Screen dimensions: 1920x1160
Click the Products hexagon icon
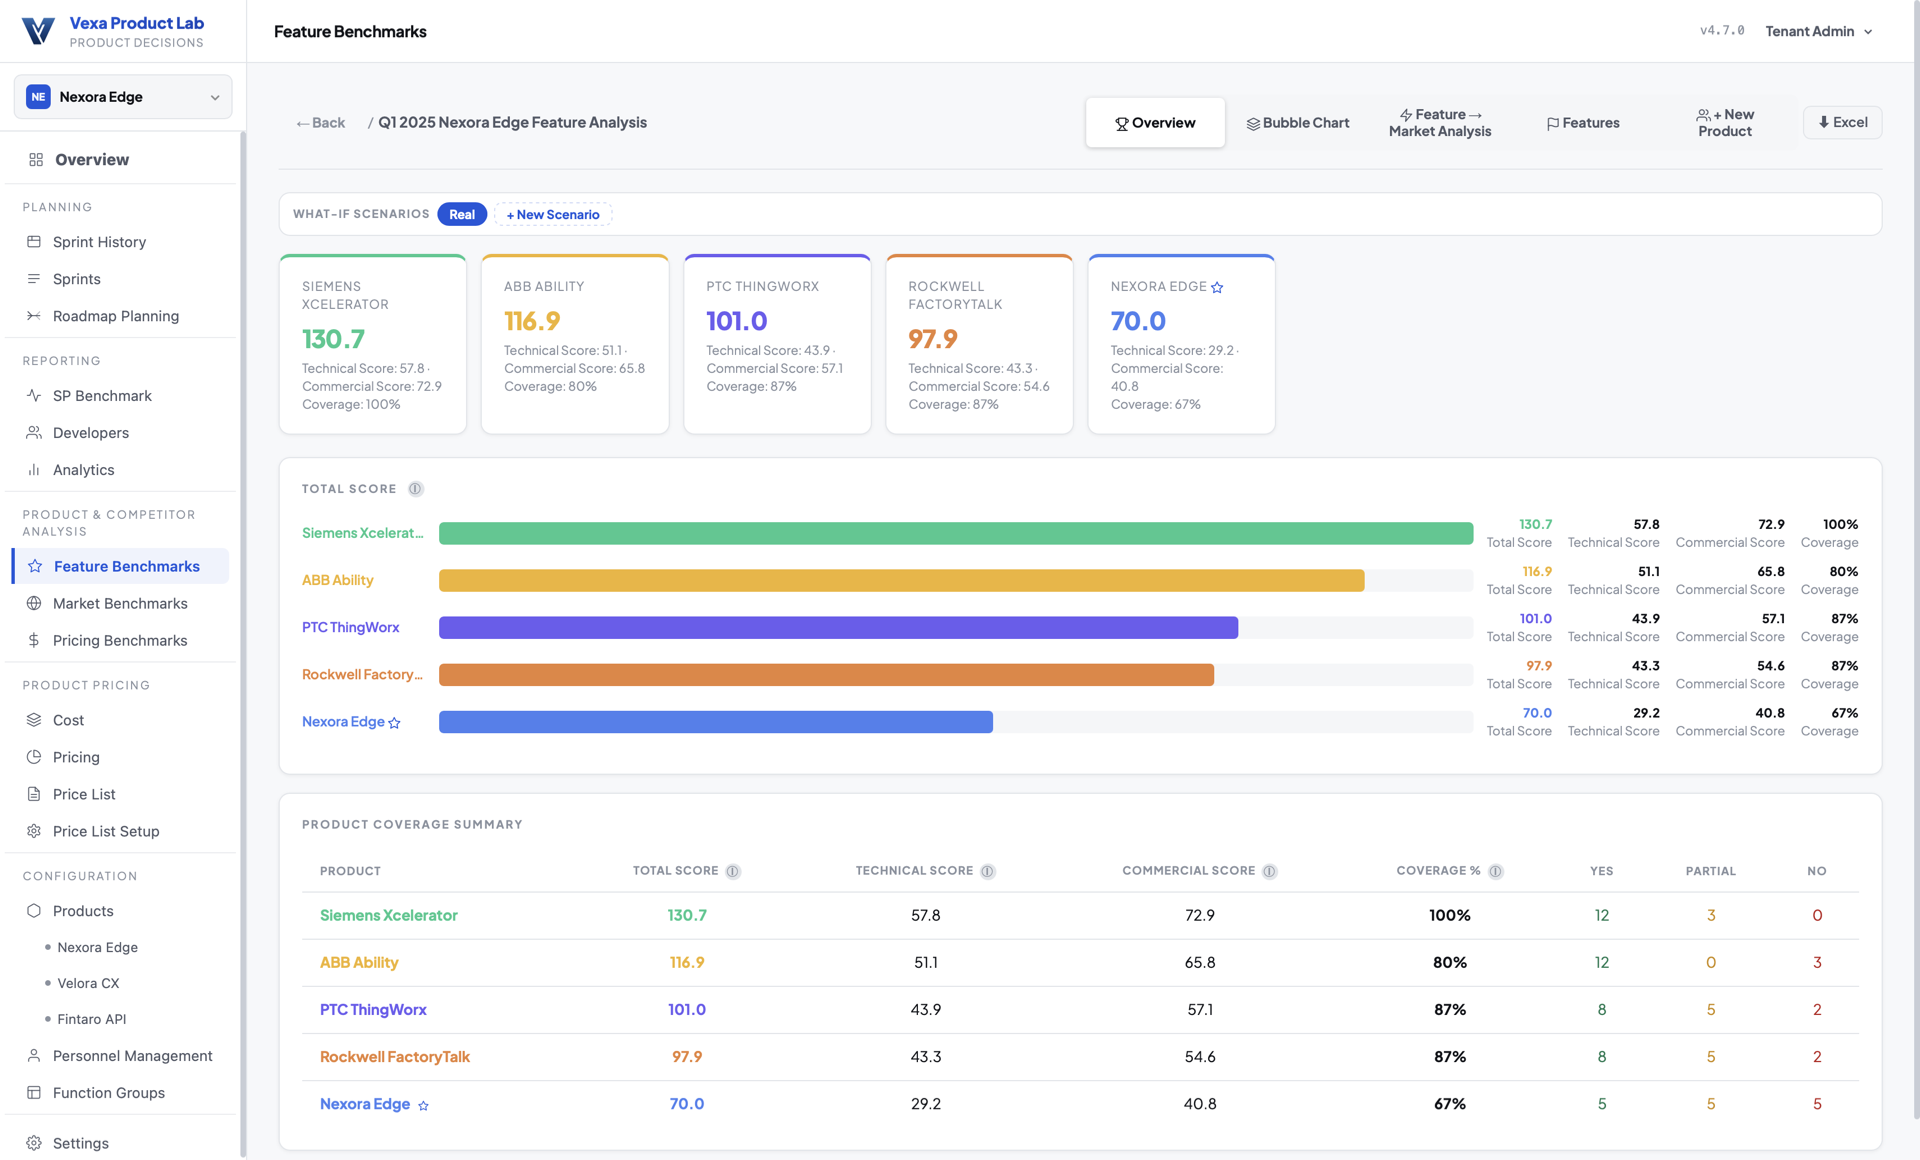point(34,911)
